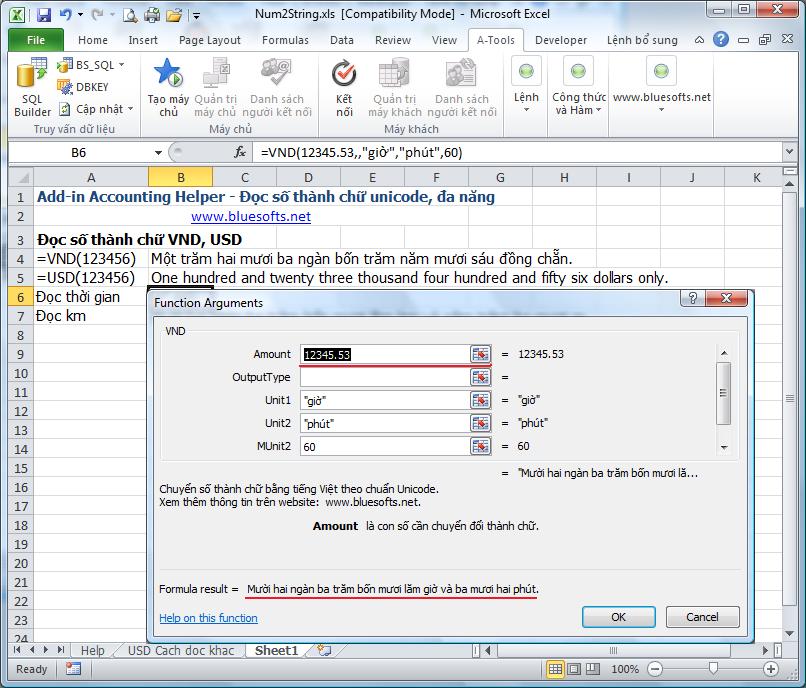Image resolution: width=806 pixels, height=688 pixels.
Task: Switch to USD Cach doc khac sheet
Action: tap(181, 651)
